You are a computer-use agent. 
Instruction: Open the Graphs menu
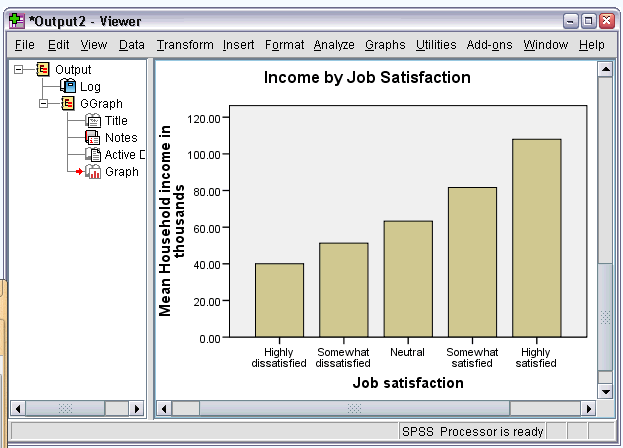(385, 45)
